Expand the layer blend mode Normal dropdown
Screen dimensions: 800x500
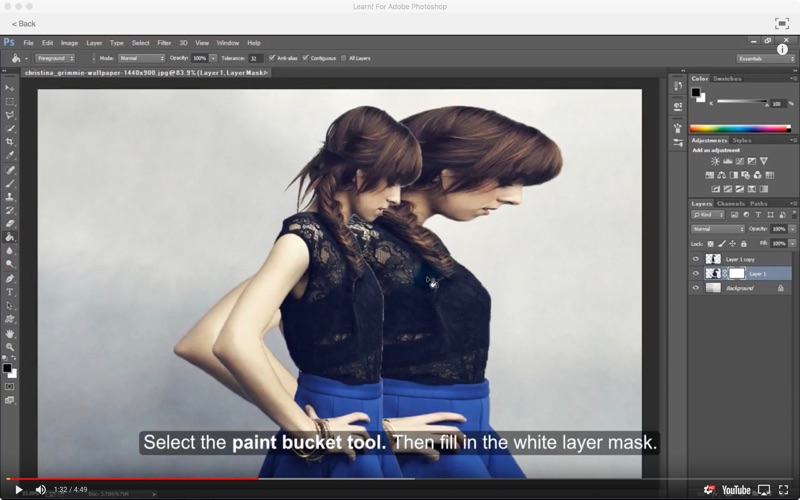point(717,229)
